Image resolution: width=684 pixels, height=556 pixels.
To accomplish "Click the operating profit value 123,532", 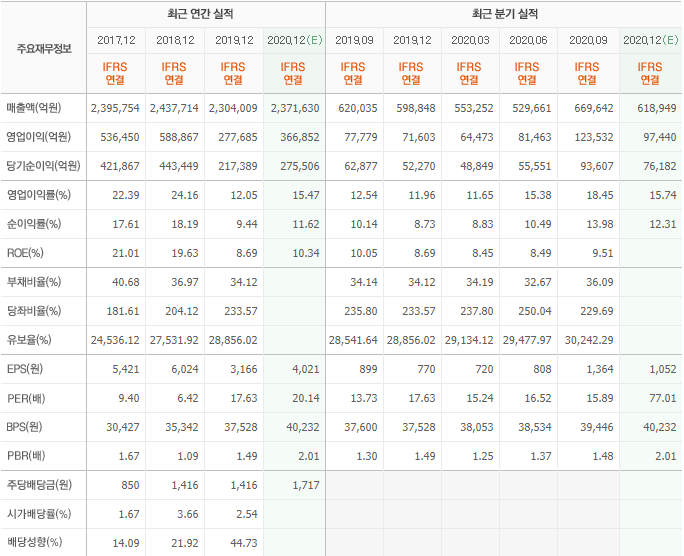I will pyautogui.click(x=594, y=137).
